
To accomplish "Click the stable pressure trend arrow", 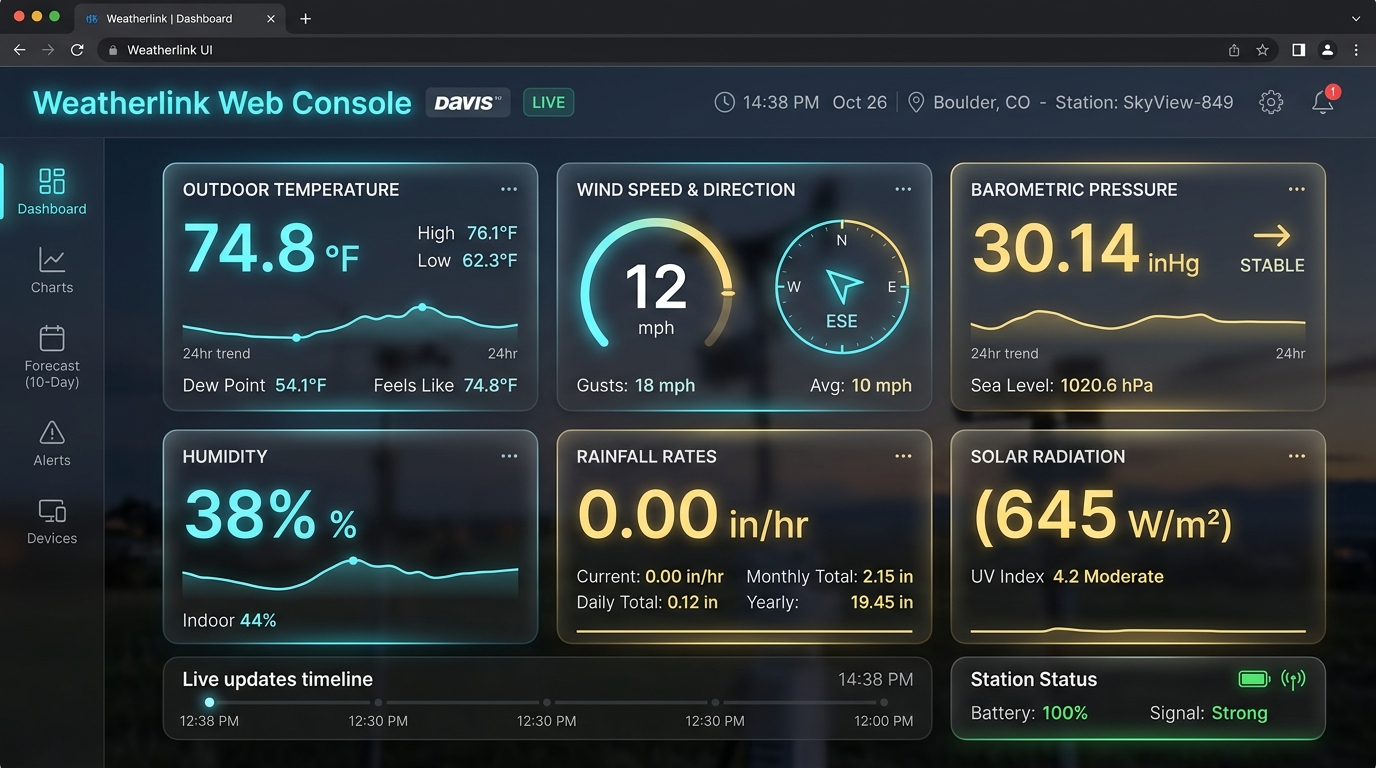I will click(x=1272, y=236).
